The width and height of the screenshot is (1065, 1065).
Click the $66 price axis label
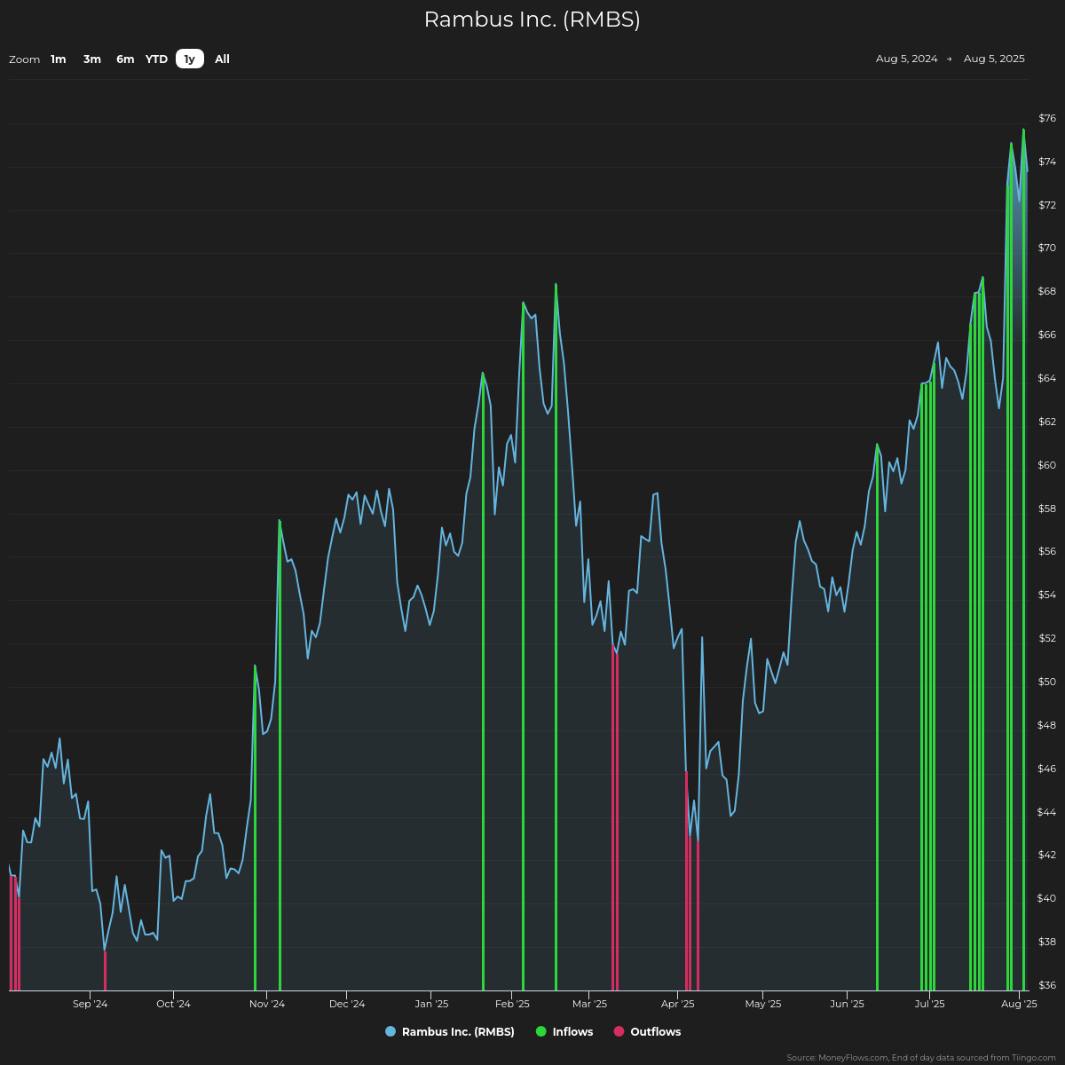pyautogui.click(x=1047, y=335)
